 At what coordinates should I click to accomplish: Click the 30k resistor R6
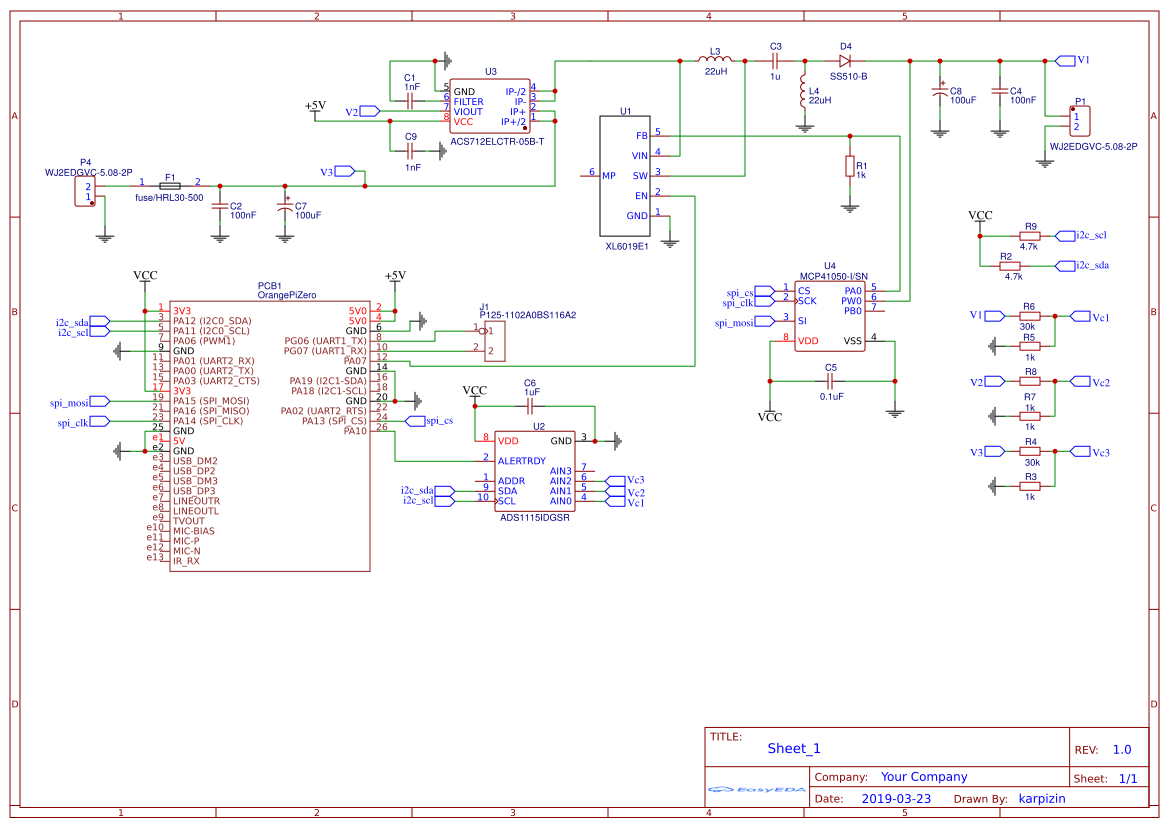point(1031,314)
